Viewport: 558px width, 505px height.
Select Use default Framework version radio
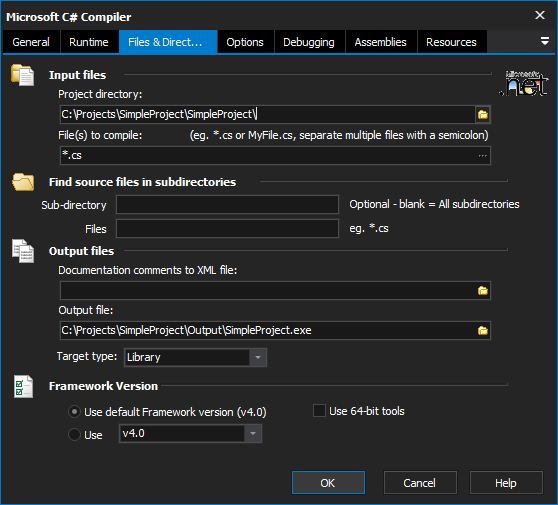click(74, 412)
